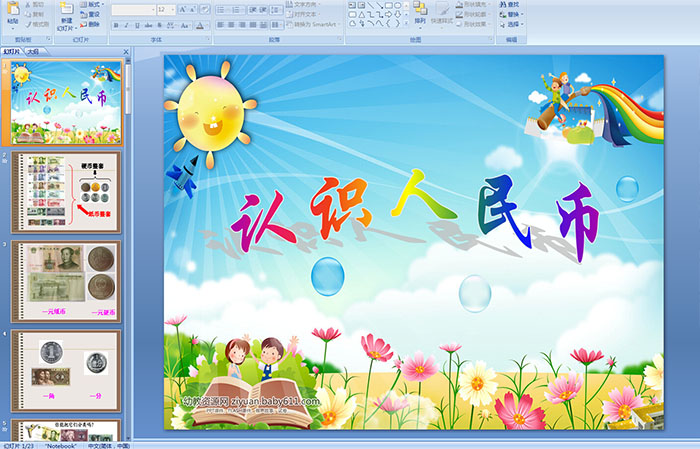Convert to SmartArt (转换为 SmartArt)

(313, 24)
